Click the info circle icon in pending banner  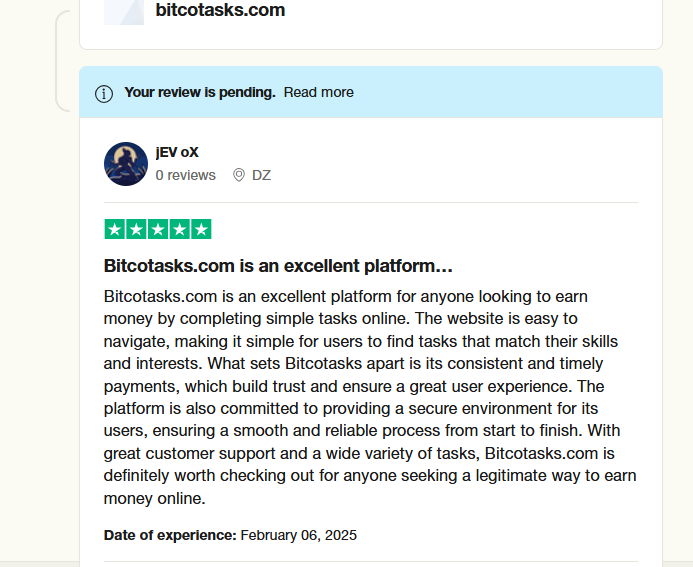[x=104, y=94]
